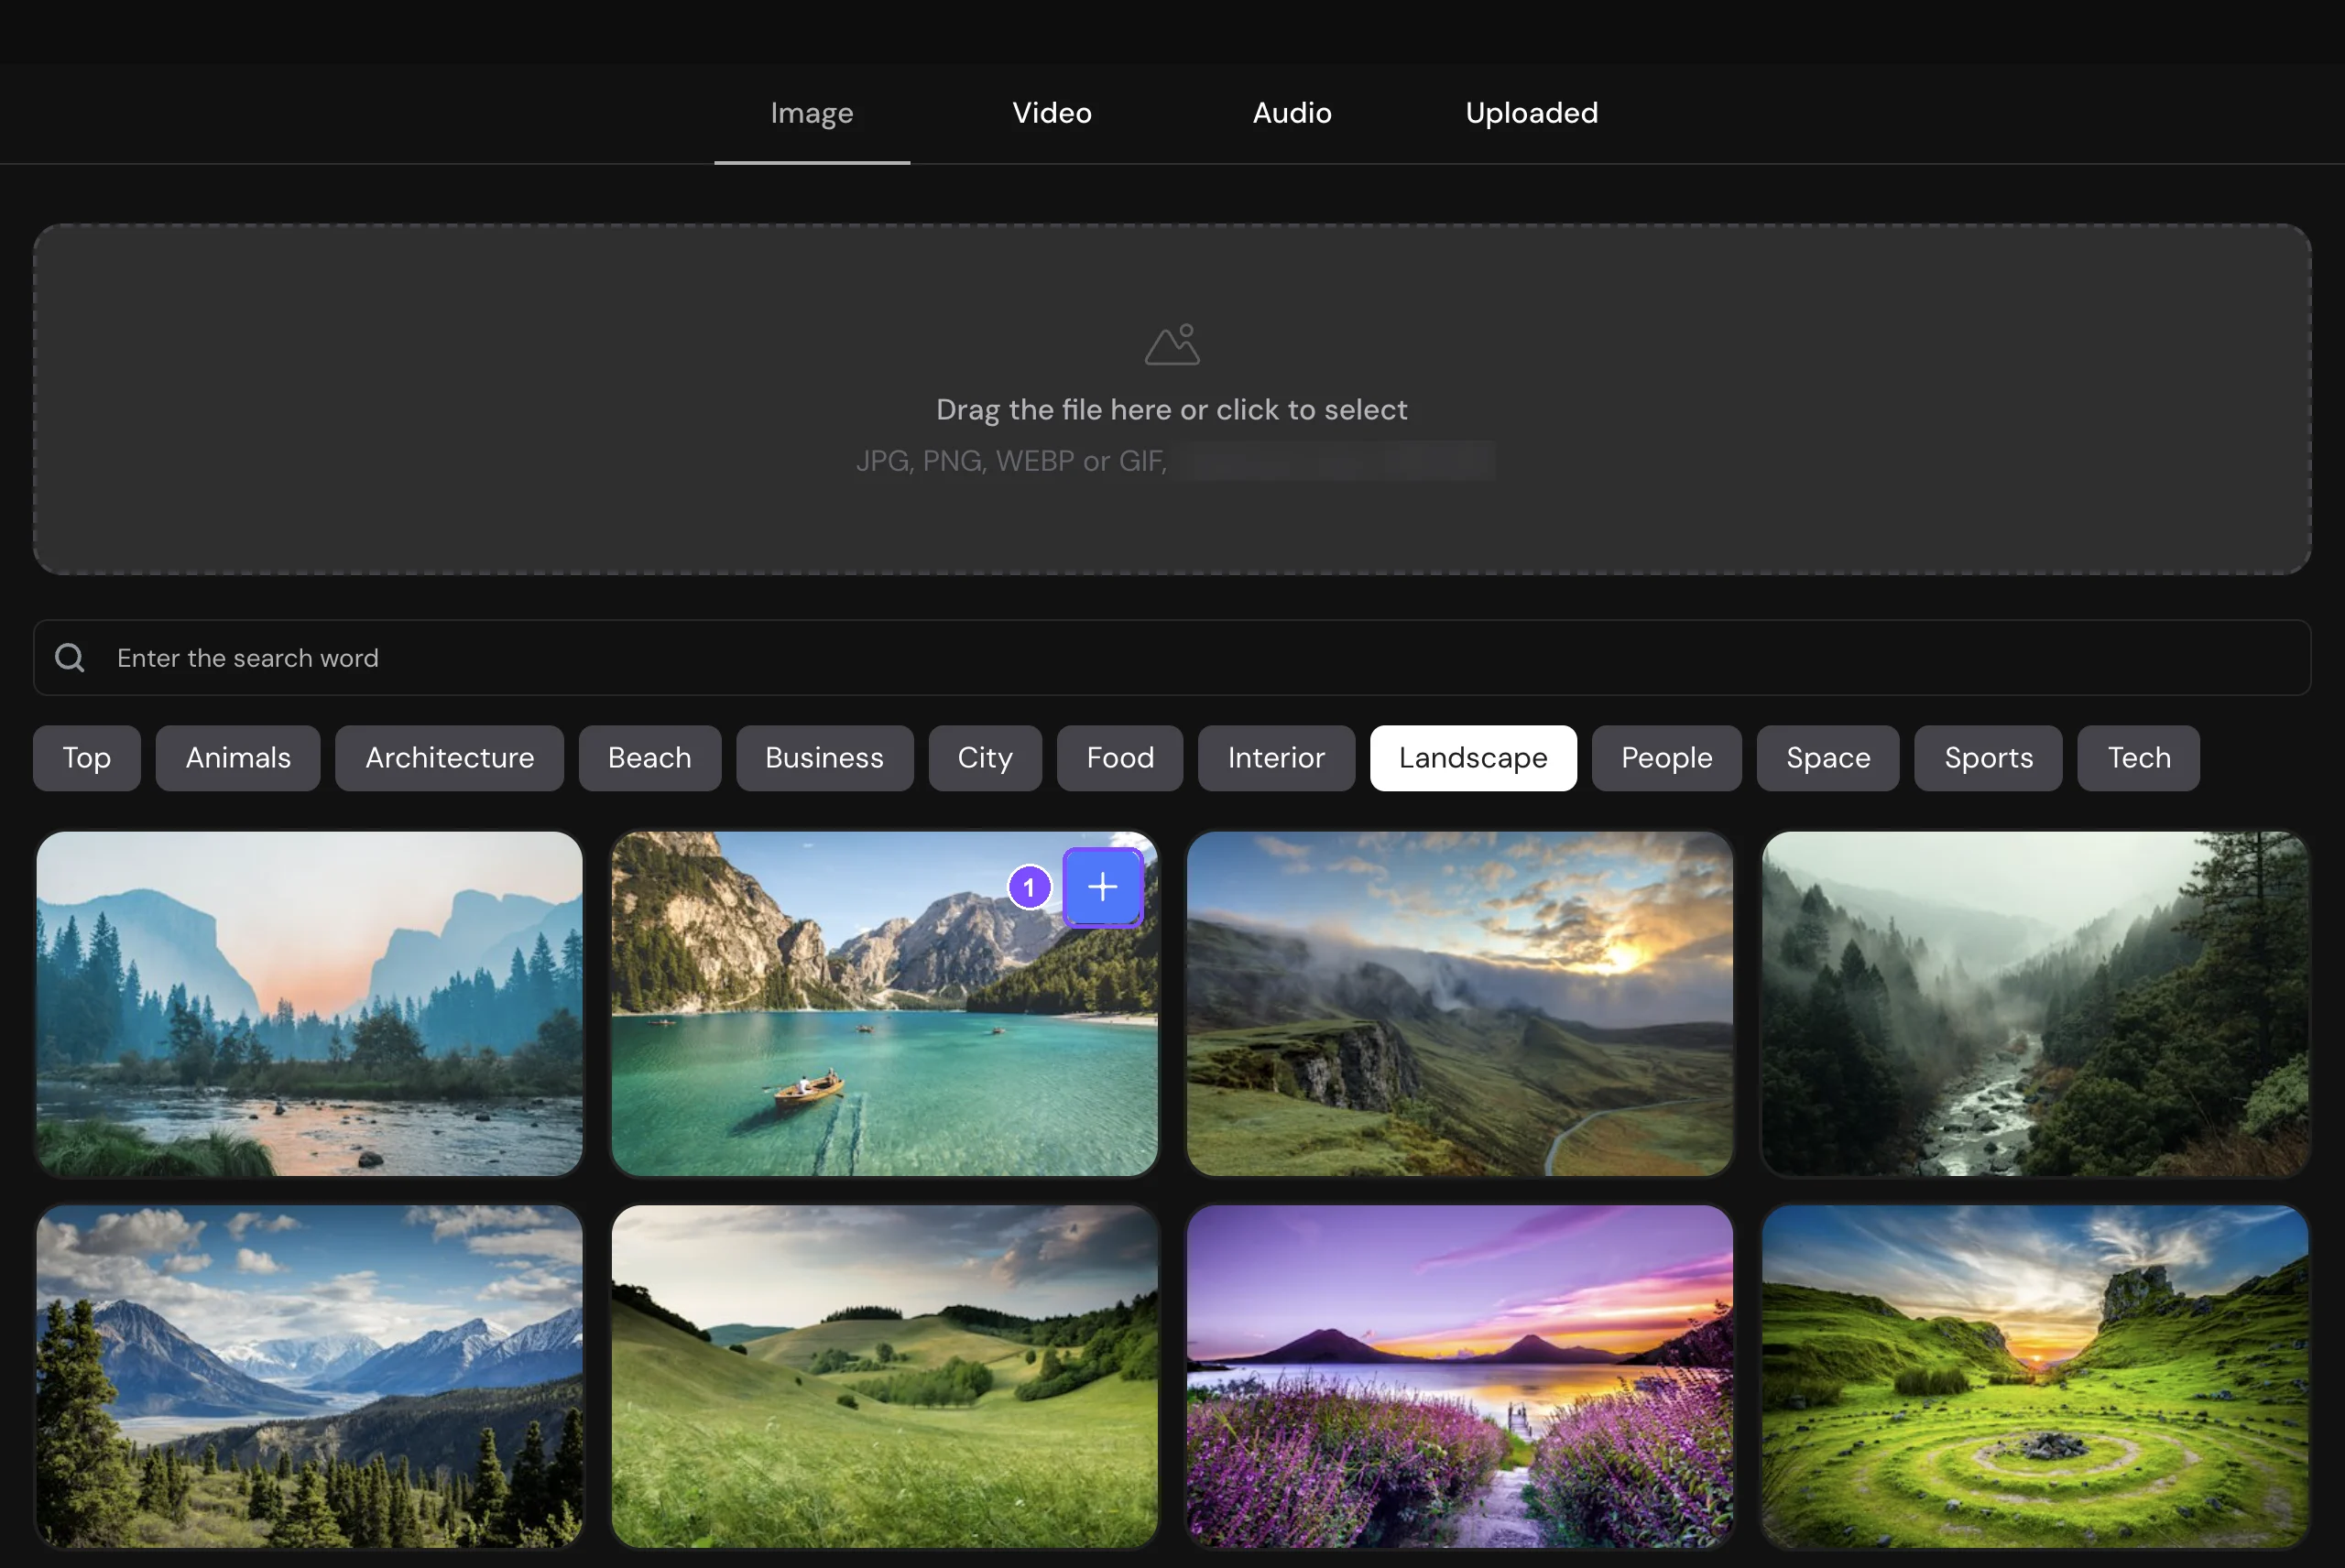This screenshot has width=2345, height=1568.
Task: Select the rolling green meadow hills thumbnail
Action: pyautogui.click(x=884, y=1377)
